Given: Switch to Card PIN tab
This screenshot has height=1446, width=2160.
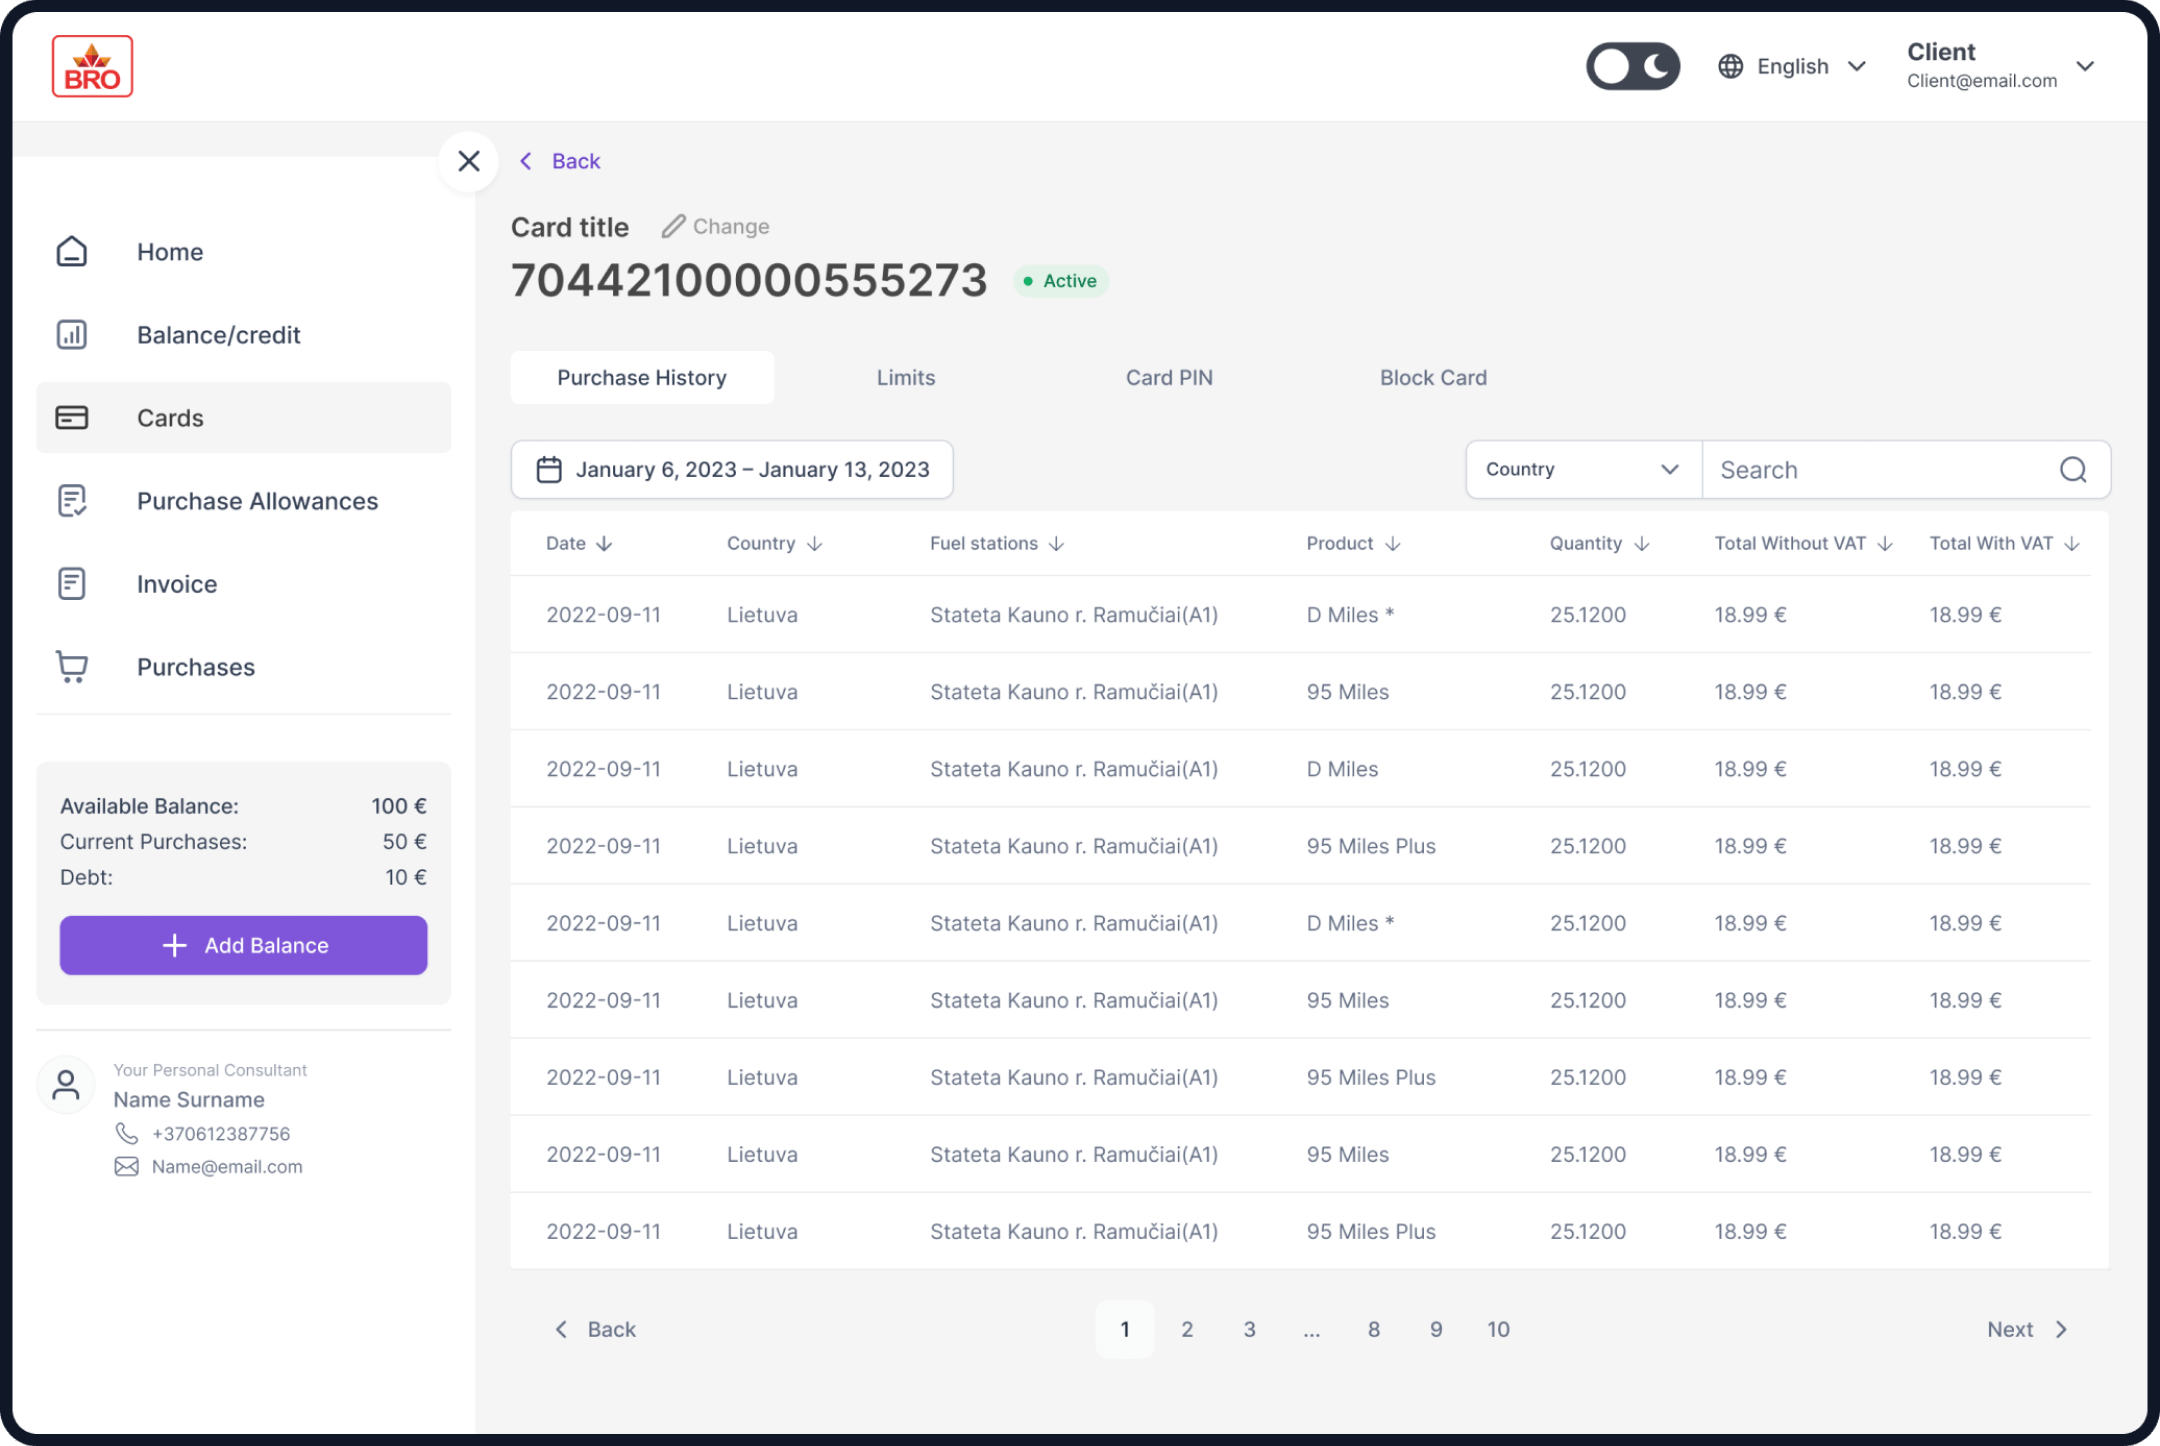Looking at the screenshot, I should click(1169, 377).
